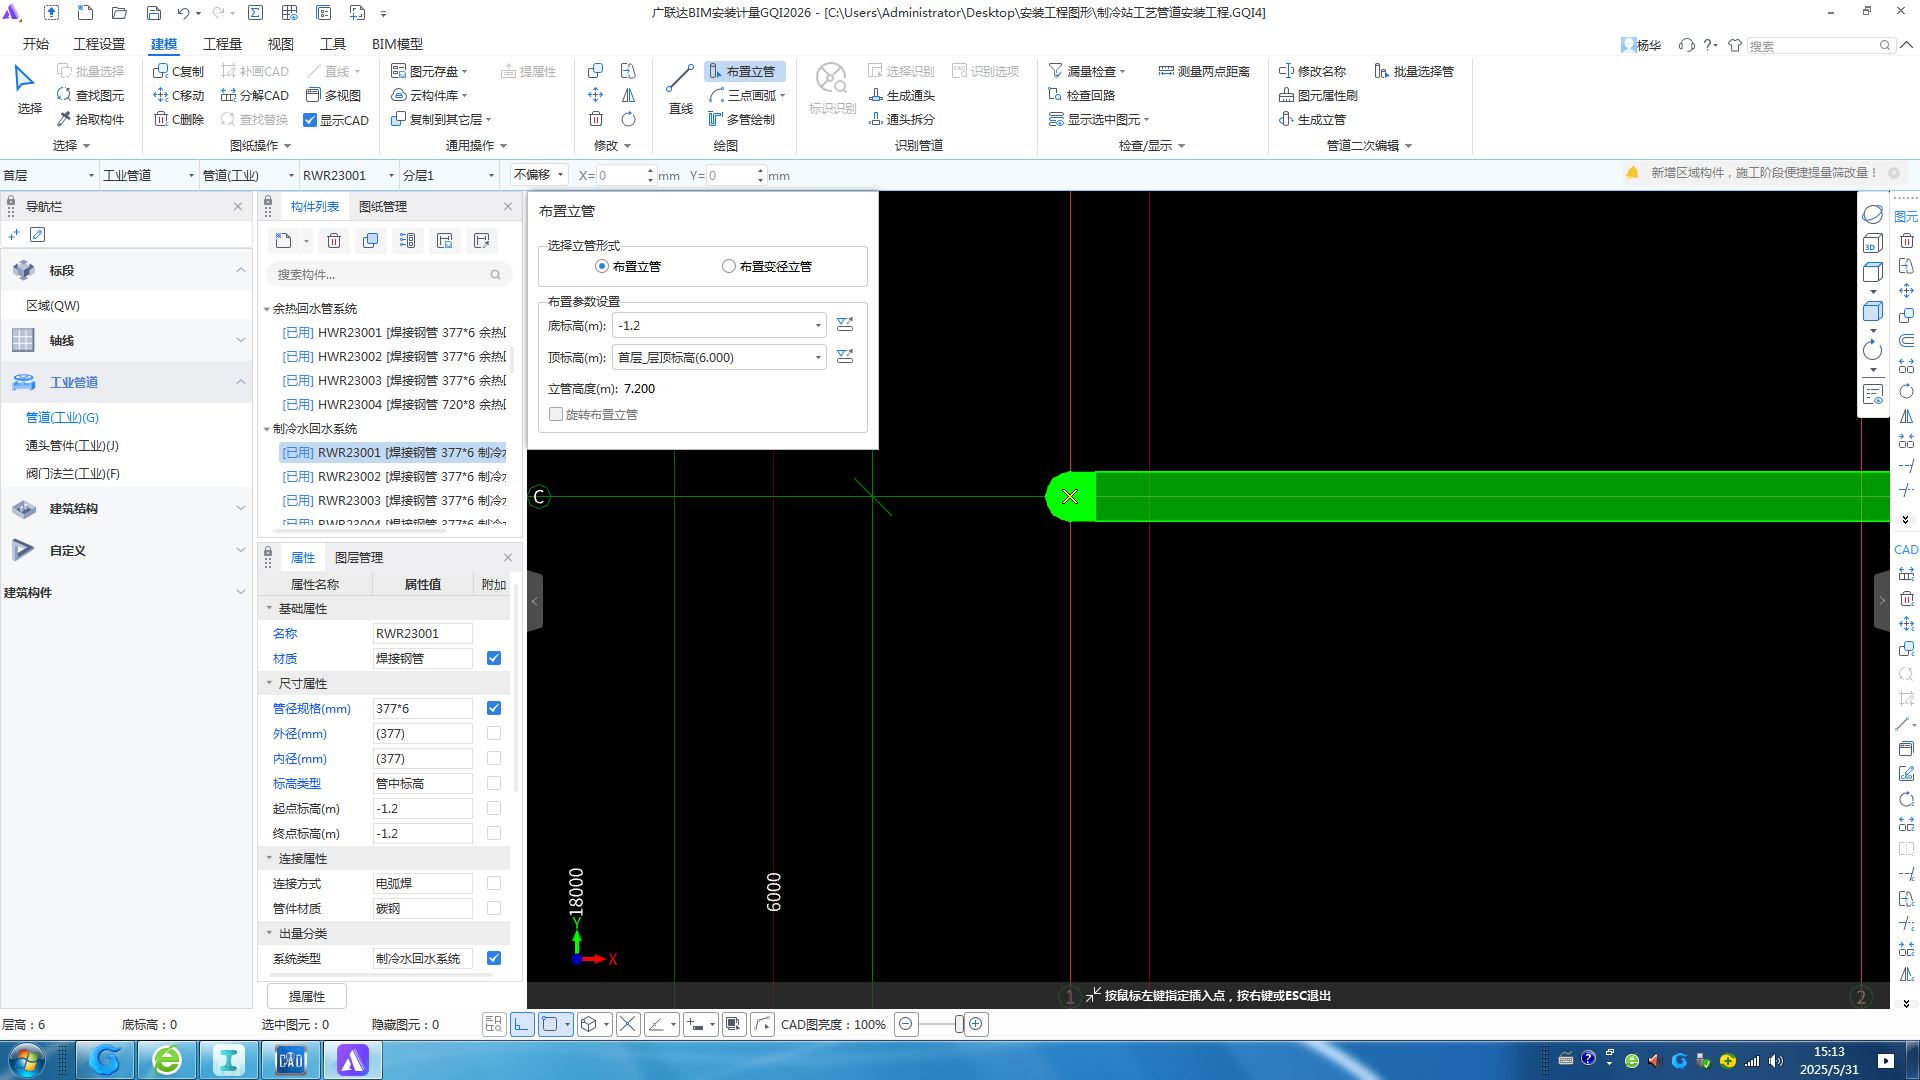Select the 直线 line drawing tool
This screenshot has height=1080, width=1920.
click(680, 90)
